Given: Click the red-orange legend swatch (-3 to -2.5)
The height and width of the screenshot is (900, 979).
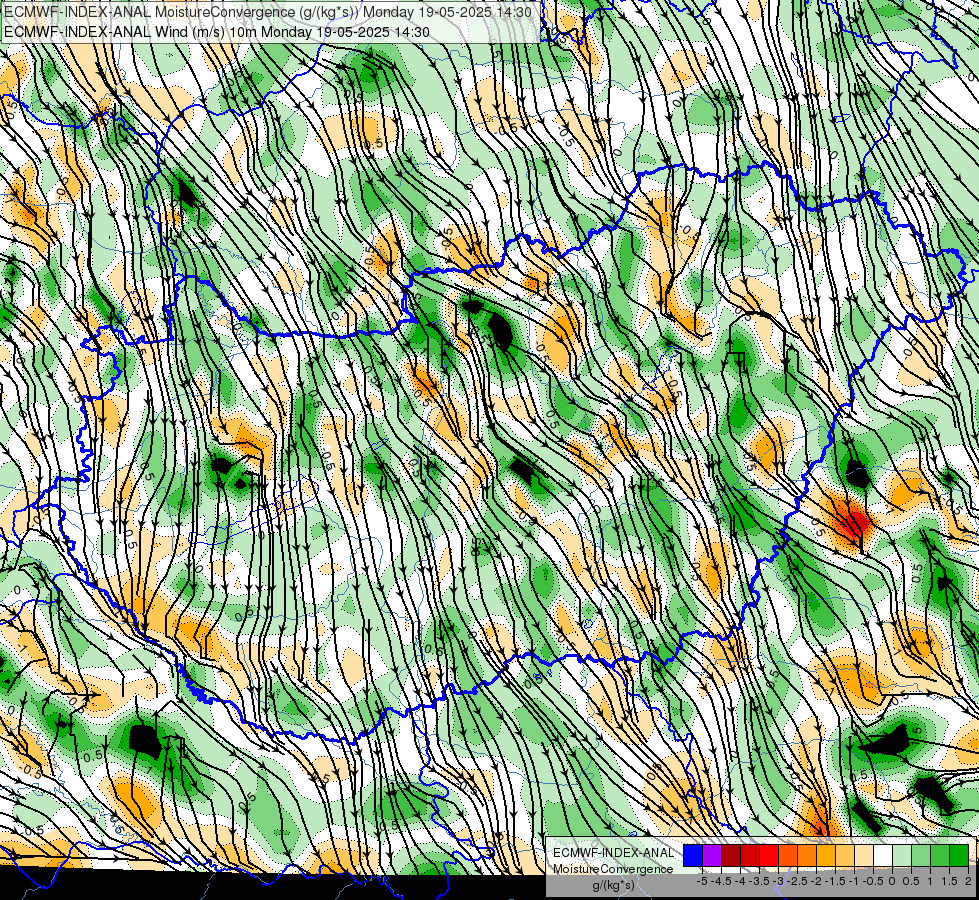Looking at the screenshot, I should click(x=788, y=856).
